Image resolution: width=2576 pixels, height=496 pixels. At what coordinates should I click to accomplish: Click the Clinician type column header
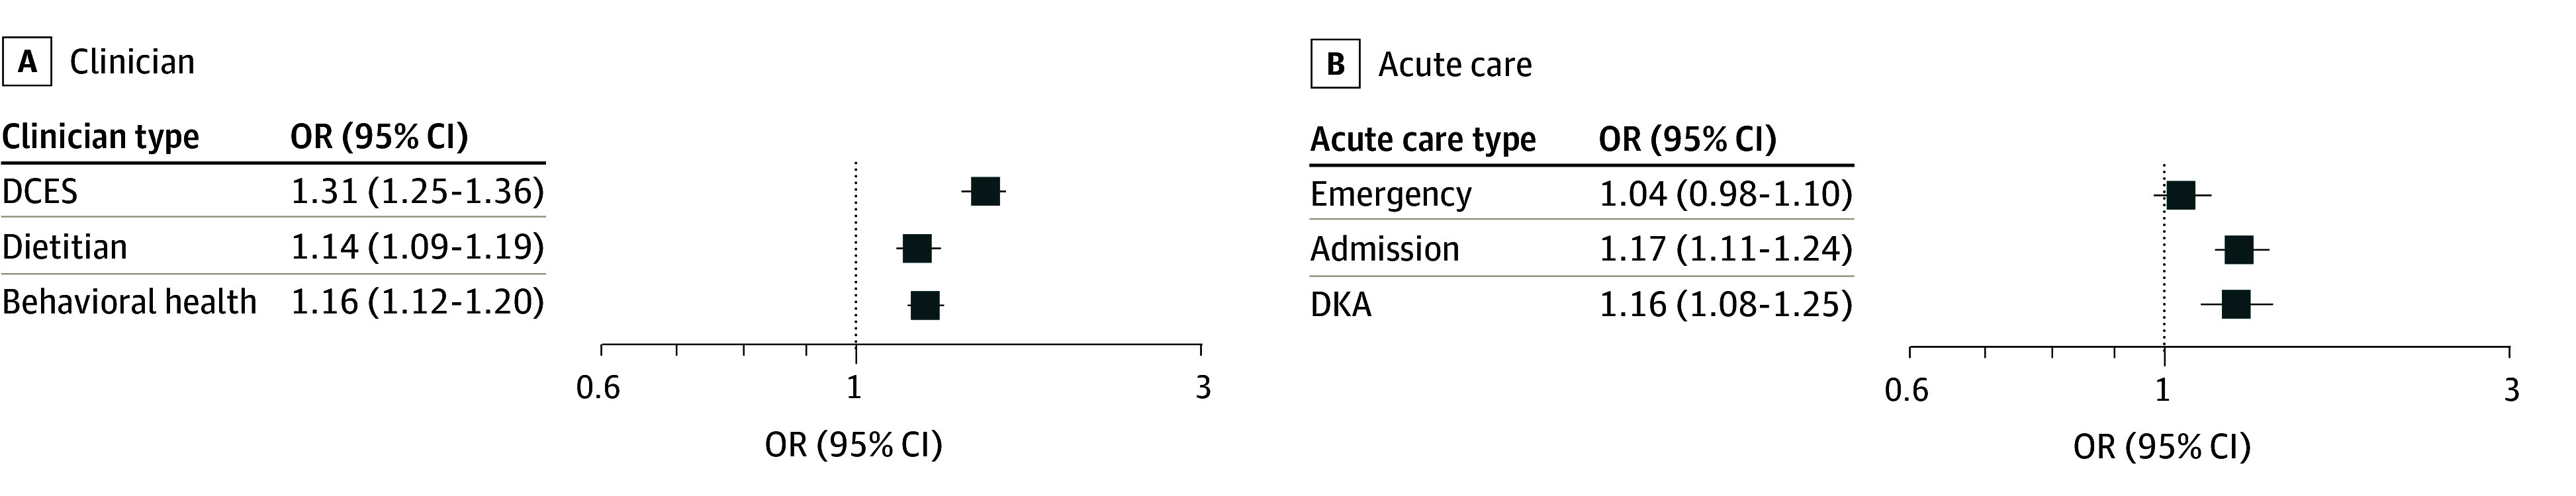(100, 136)
